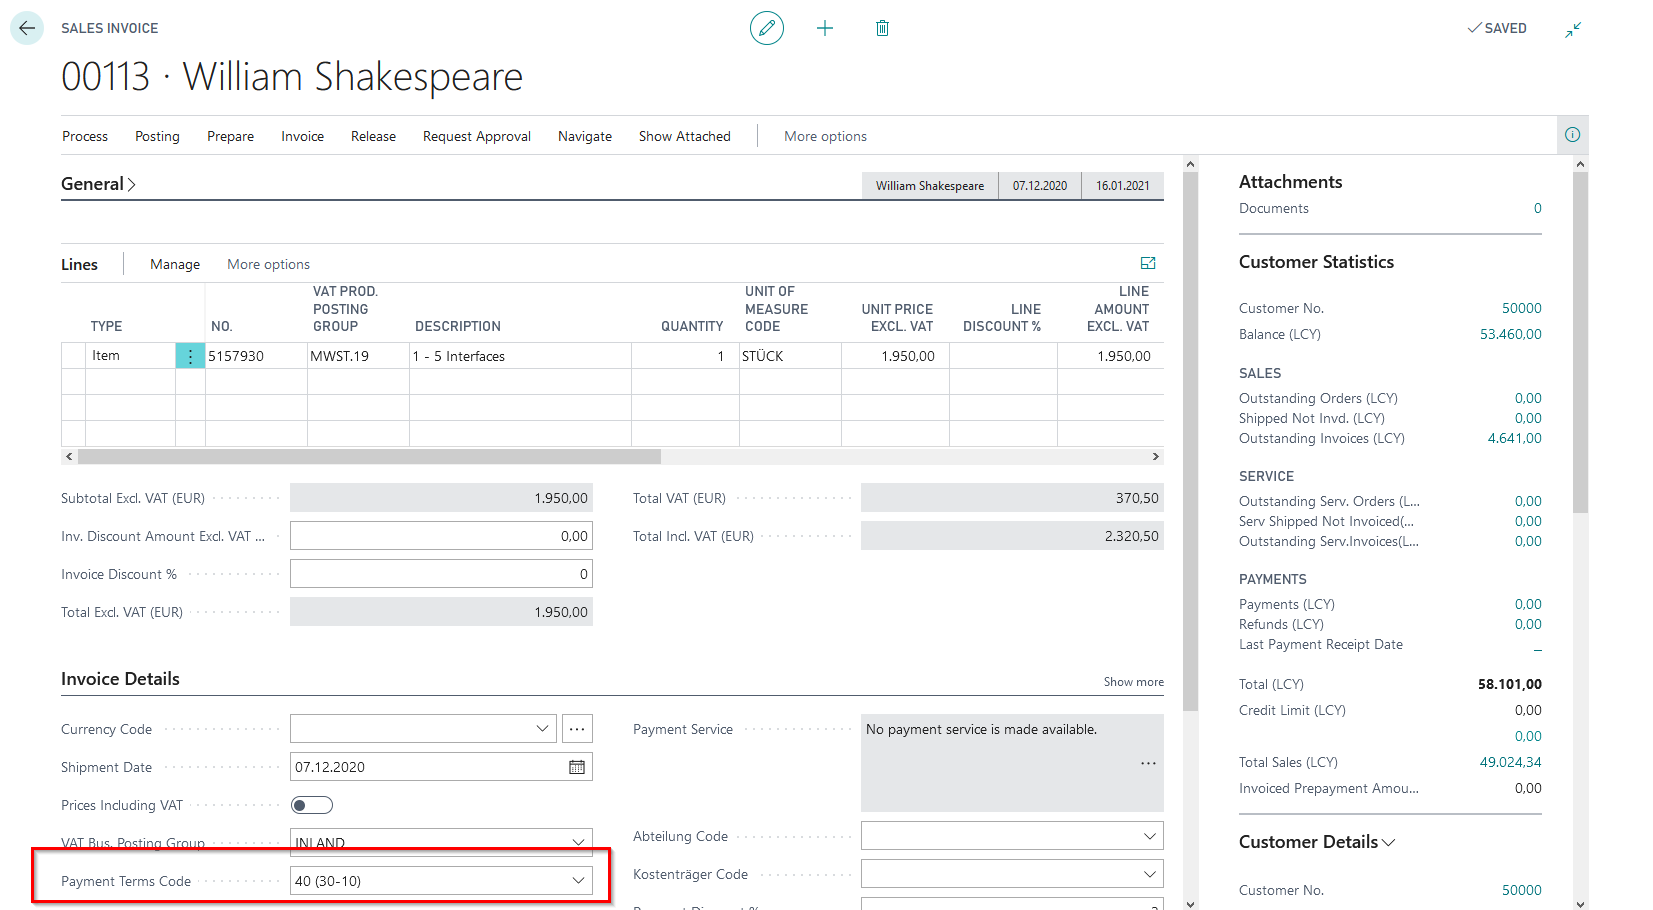1653x910 pixels.
Task: Click the pencil edit icon
Action: [766, 28]
